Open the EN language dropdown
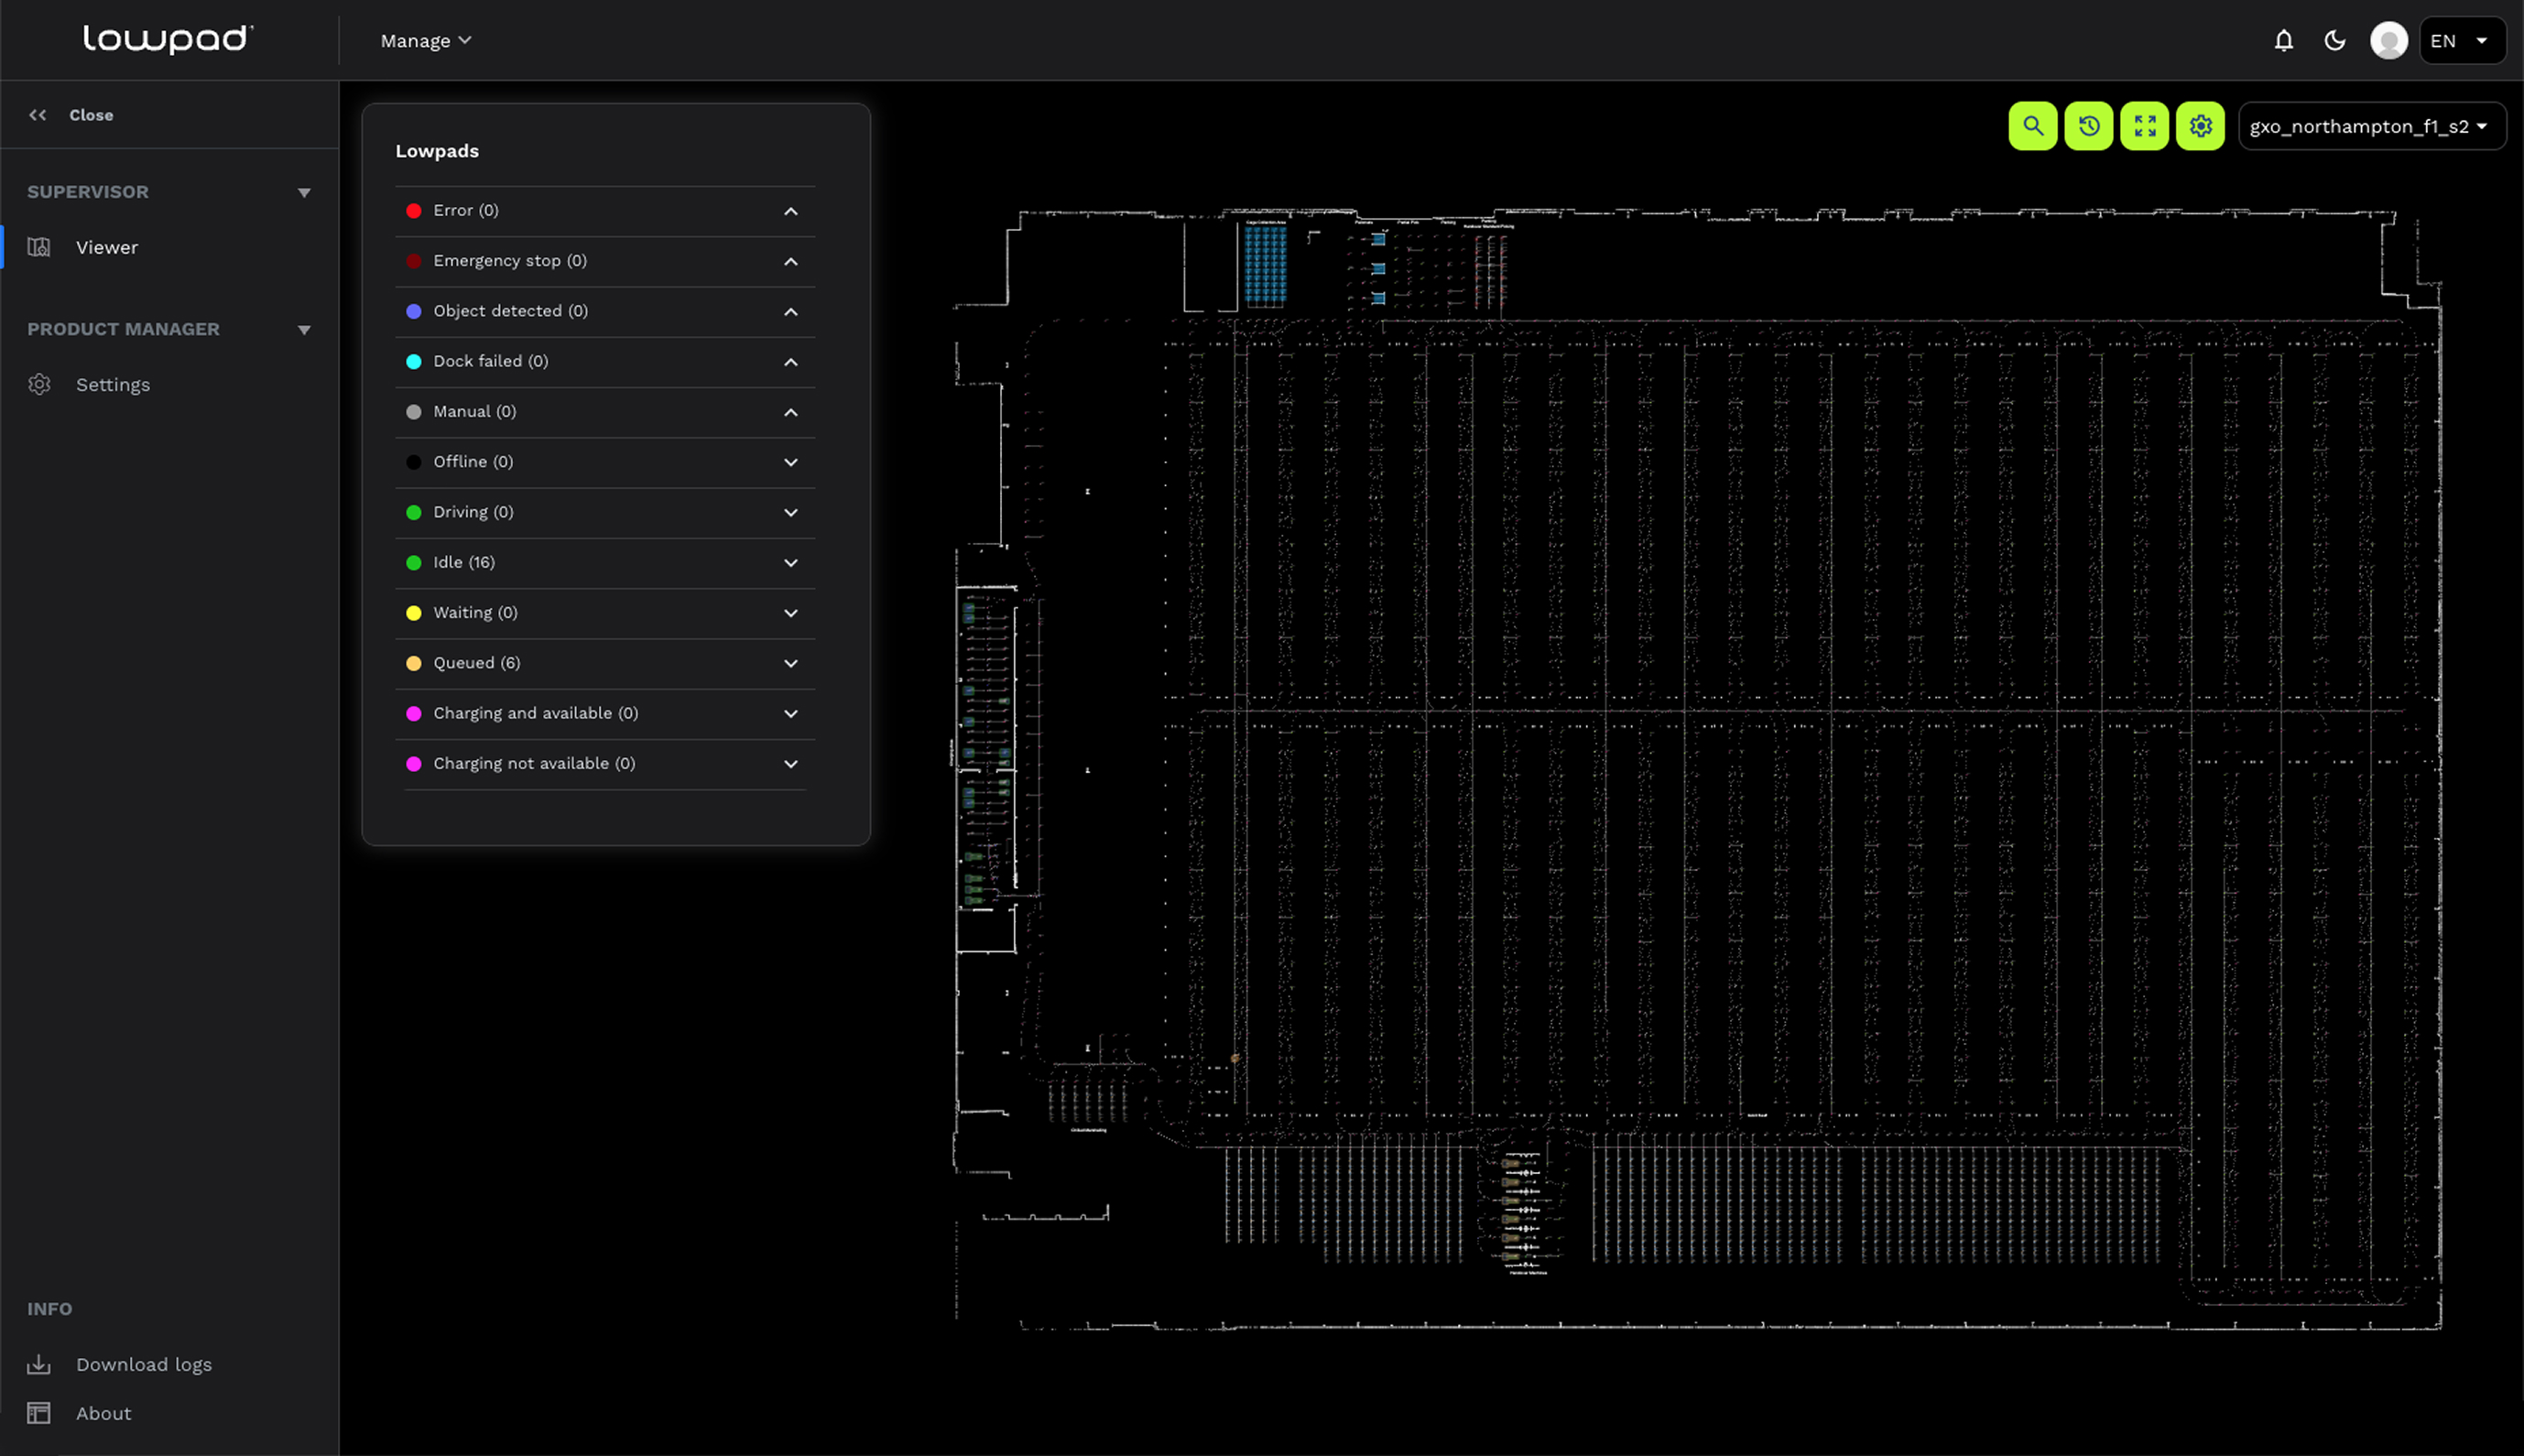 pyautogui.click(x=2461, y=41)
